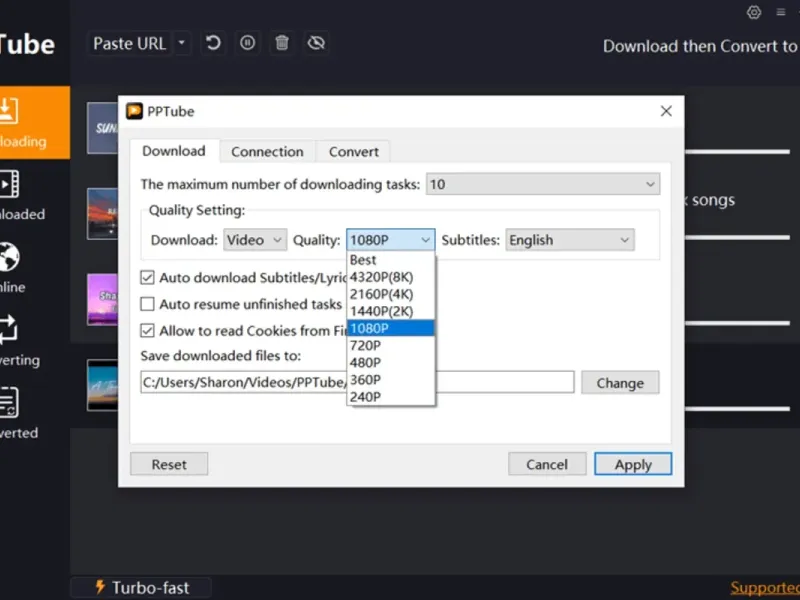Open maximum downloading tasks dropdown
The image size is (800, 600).
(x=543, y=184)
